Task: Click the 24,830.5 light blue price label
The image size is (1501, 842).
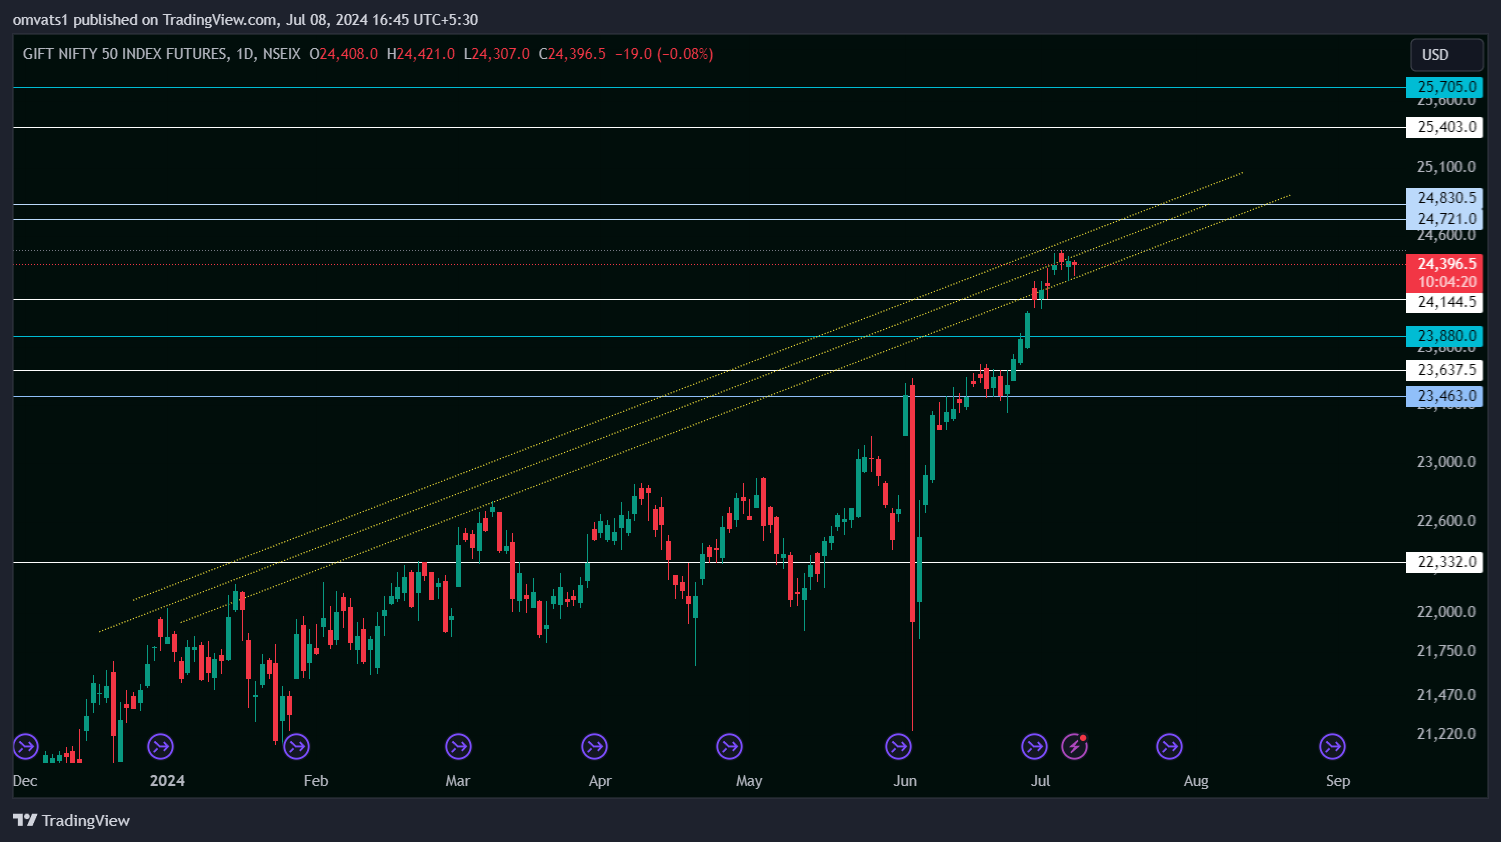Action: click(x=1445, y=198)
